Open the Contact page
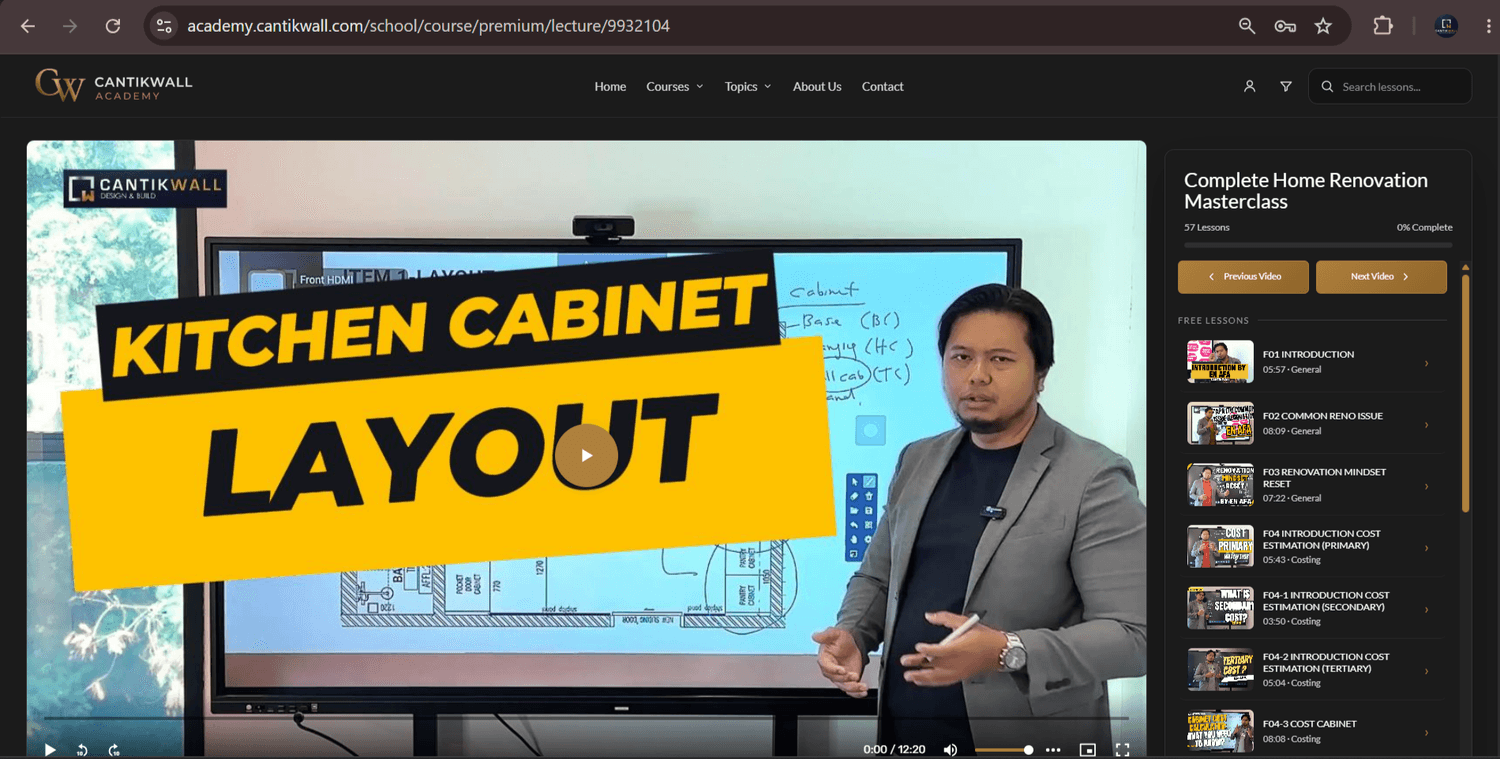 [882, 87]
